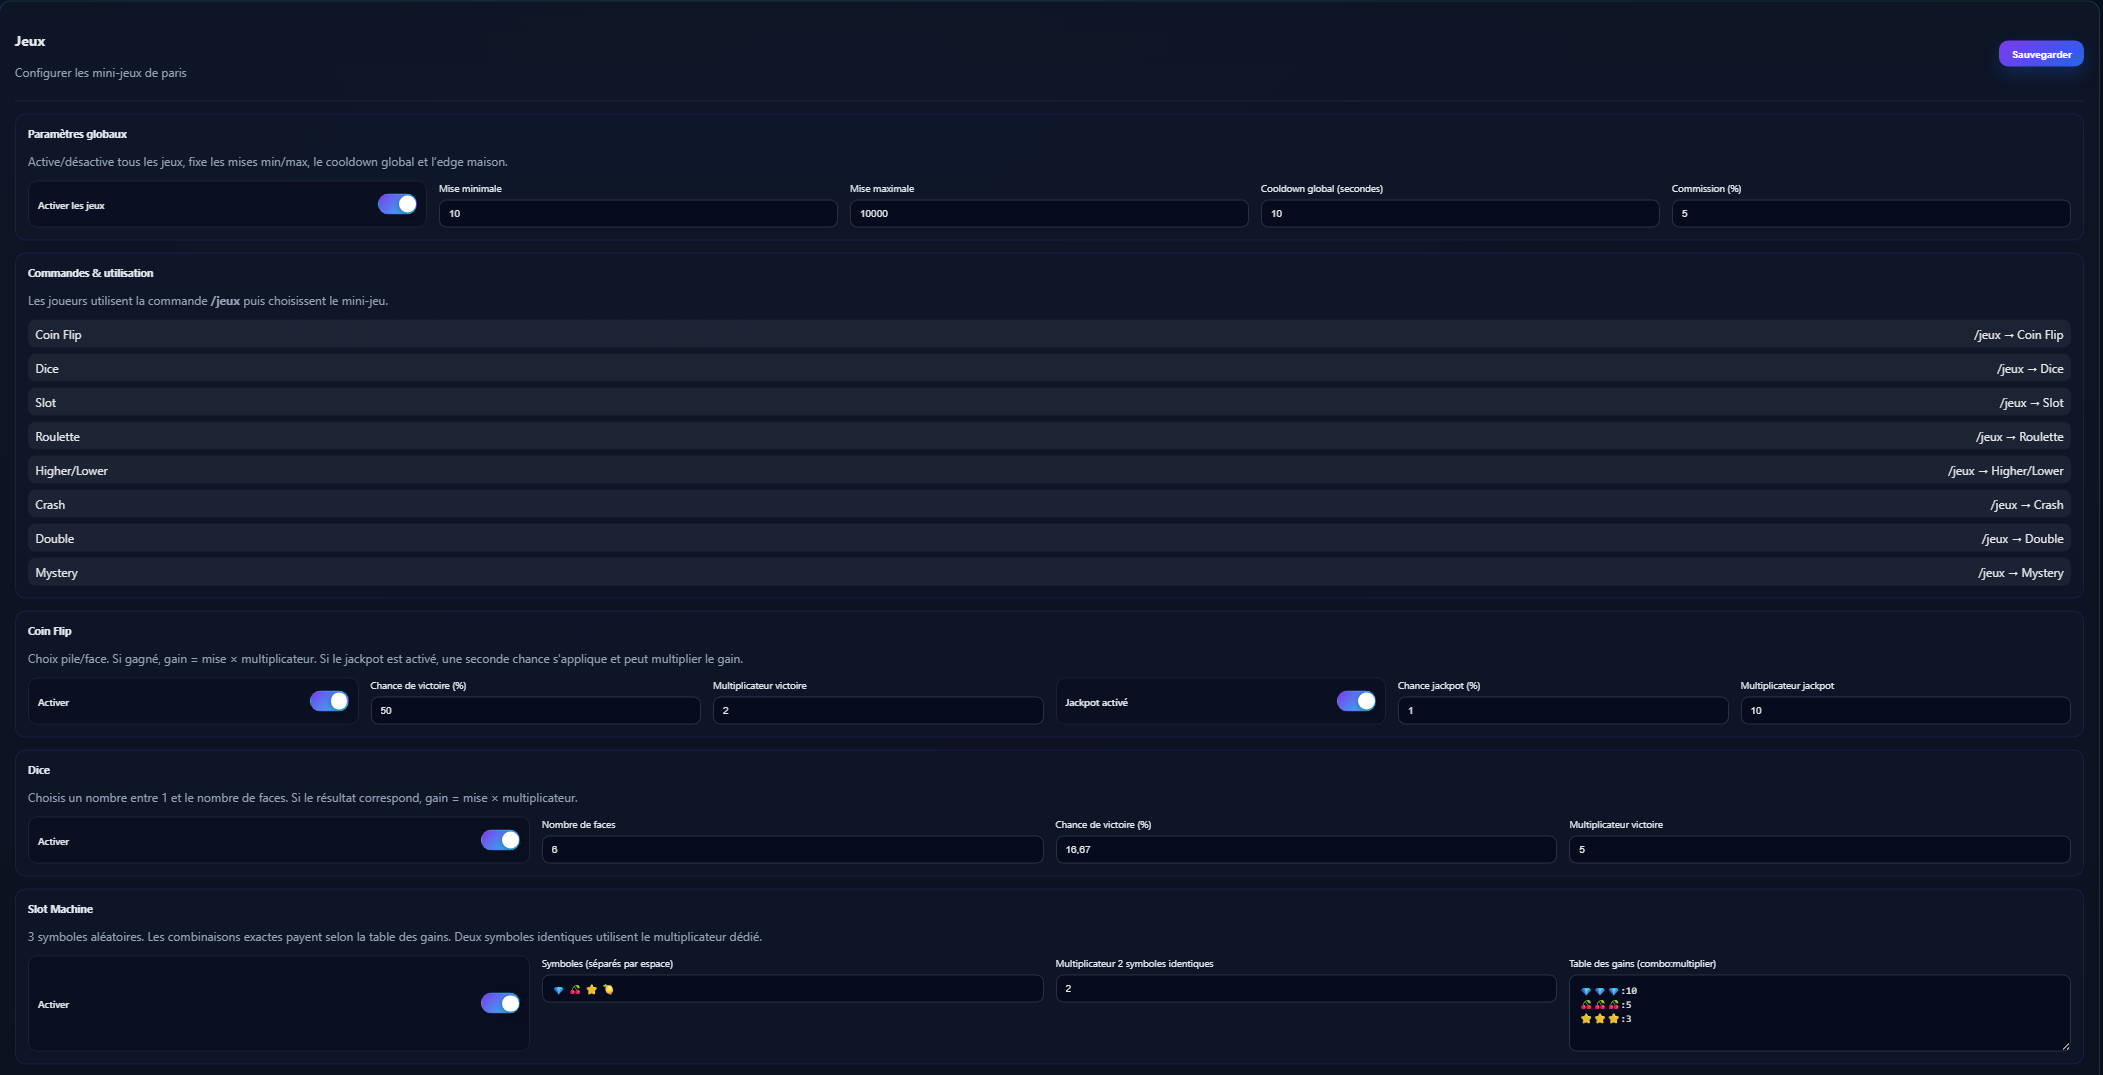
Task: Turn off the Dice Activer toggle
Action: pos(500,841)
